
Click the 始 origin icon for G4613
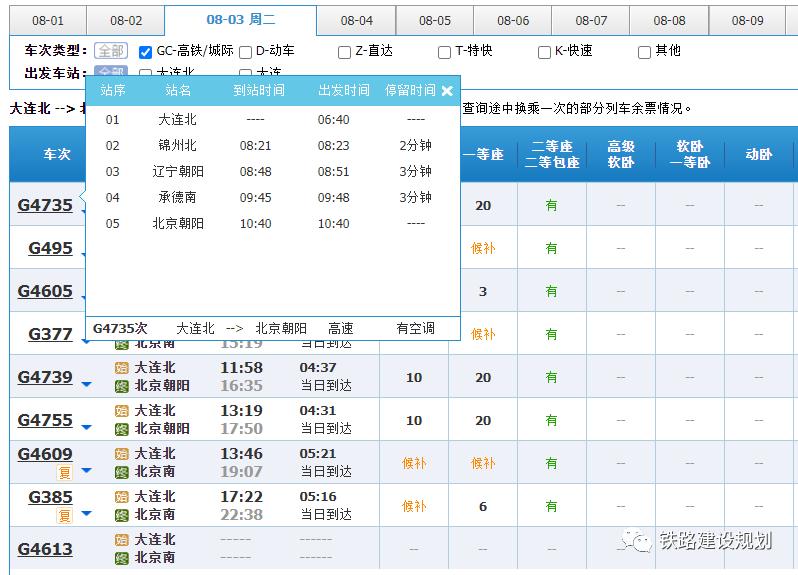tap(122, 540)
